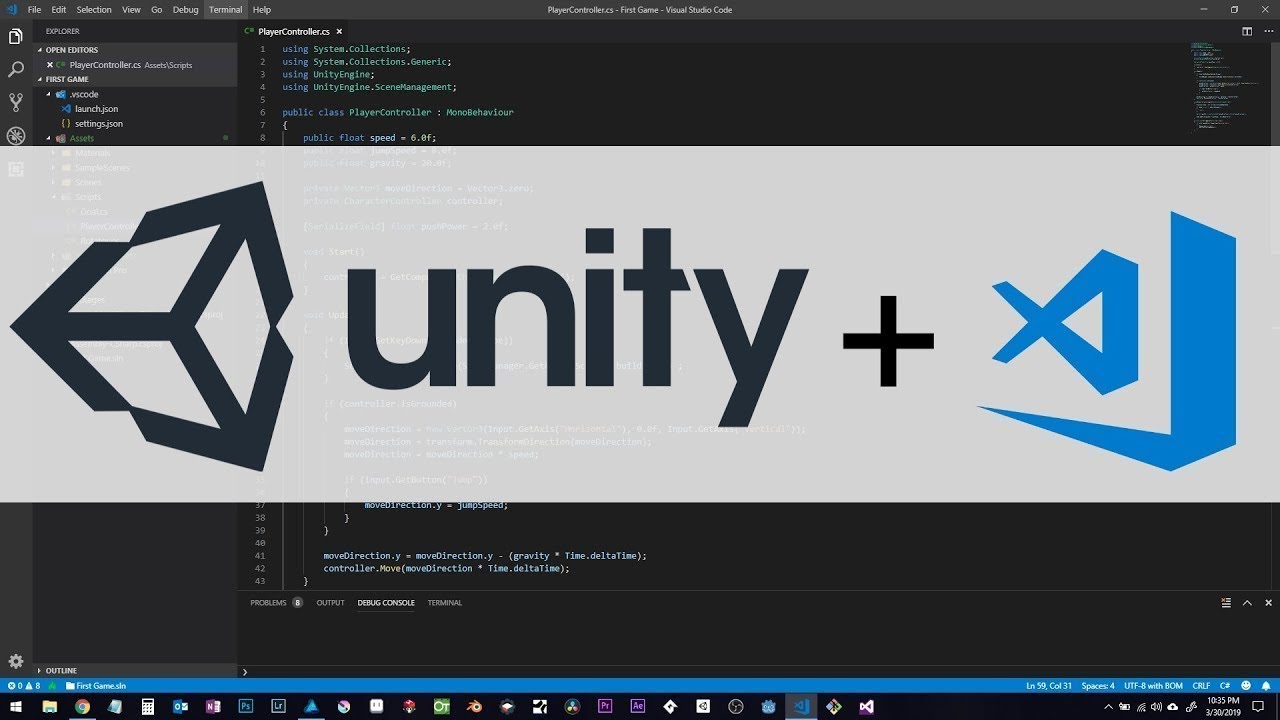This screenshot has width=1280, height=720.
Task: Change encoding UTF-8 with BOM
Action: 1153,686
